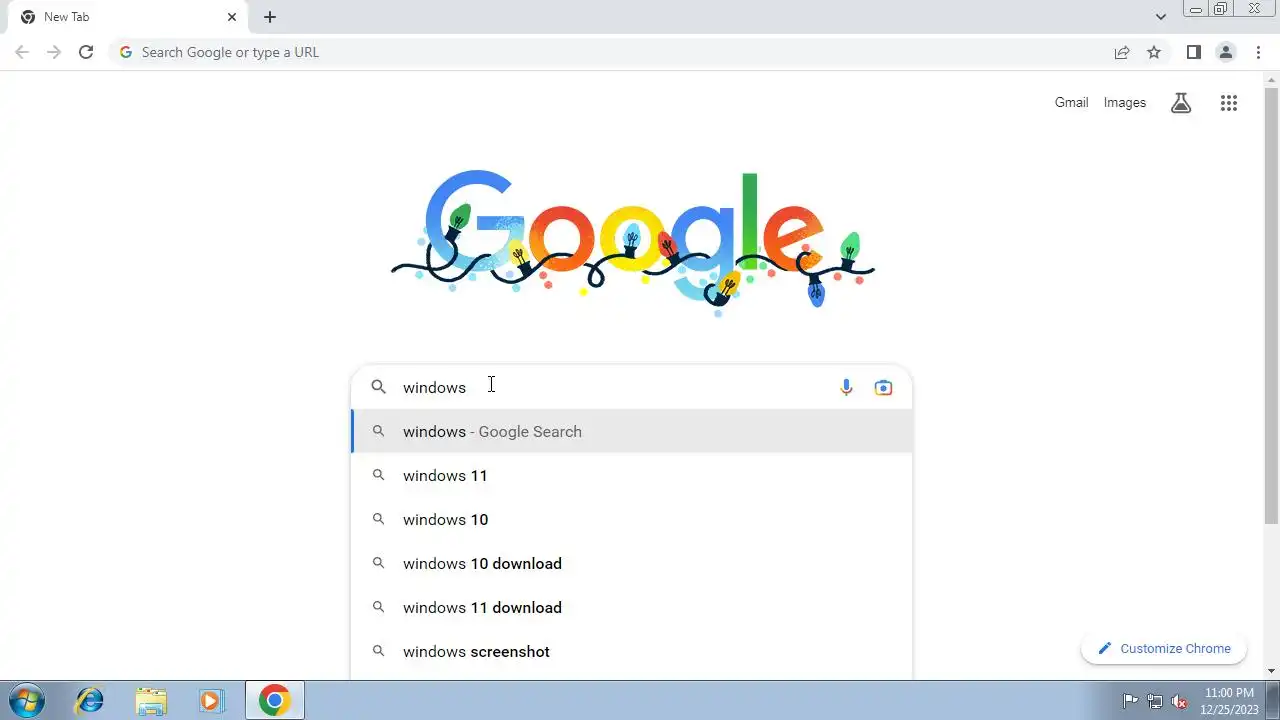The width and height of the screenshot is (1280, 720).
Task: Open the Google apps grid
Action: point(1229,102)
